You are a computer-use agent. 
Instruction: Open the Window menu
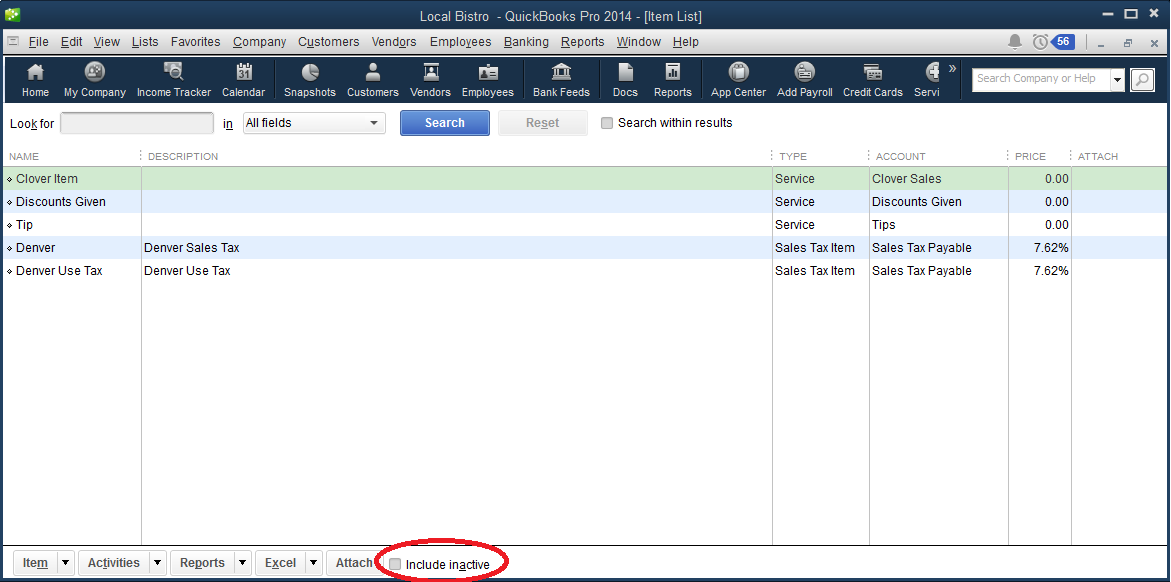[x=639, y=42]
